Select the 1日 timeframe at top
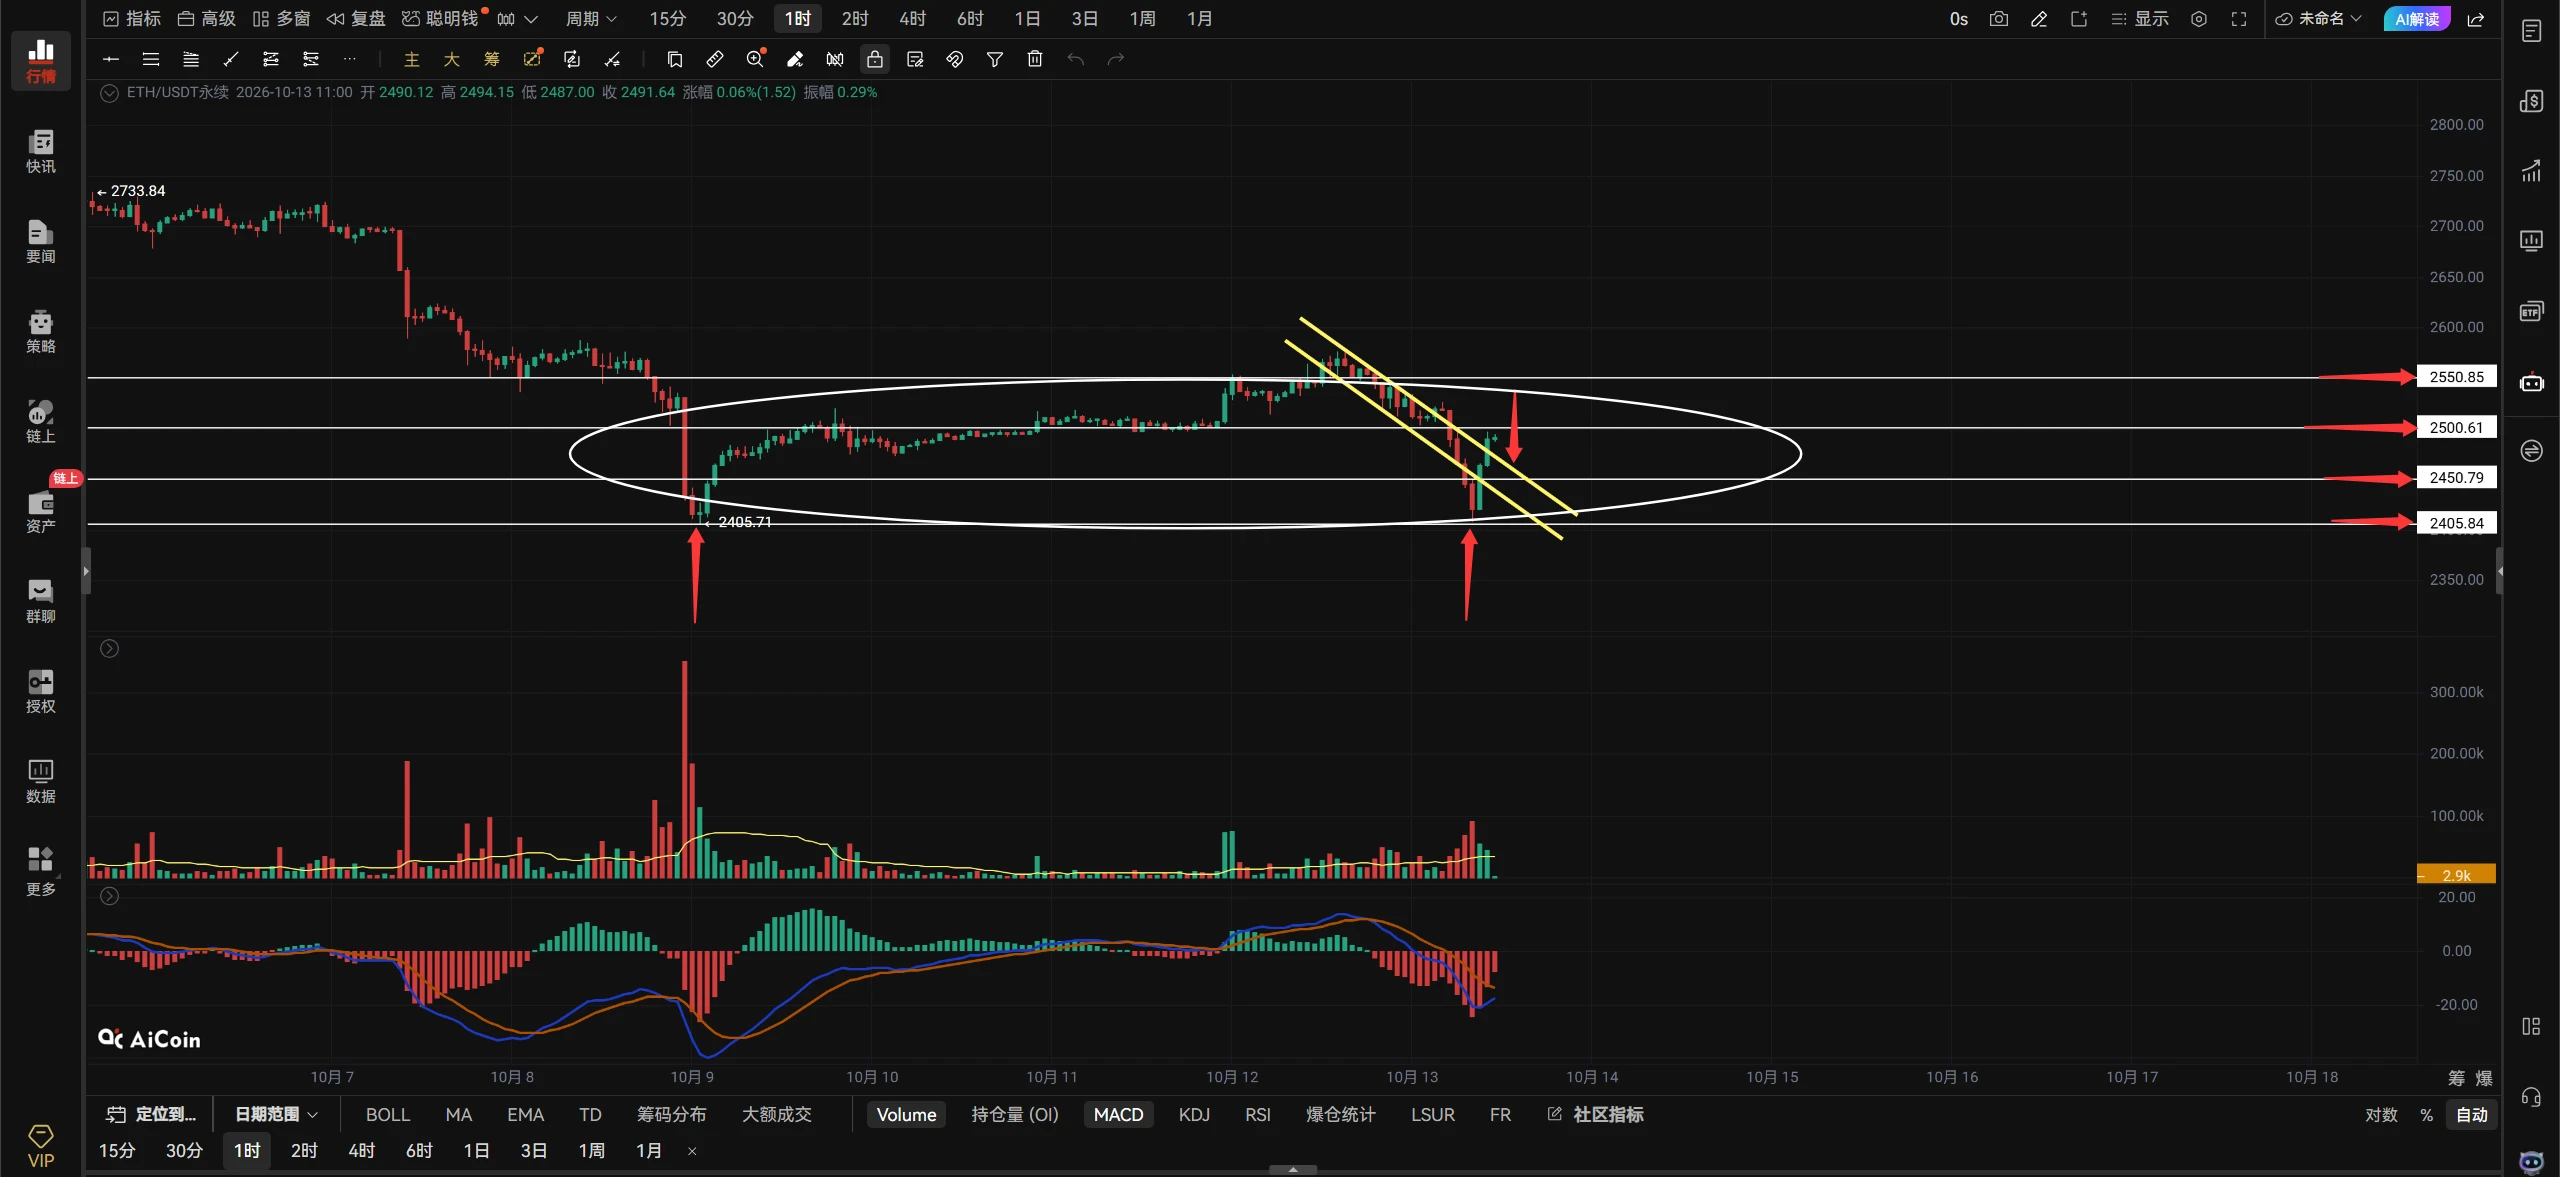Image resolution: width=2560 pixels, height=1177 pixels. click(1027, 19)
